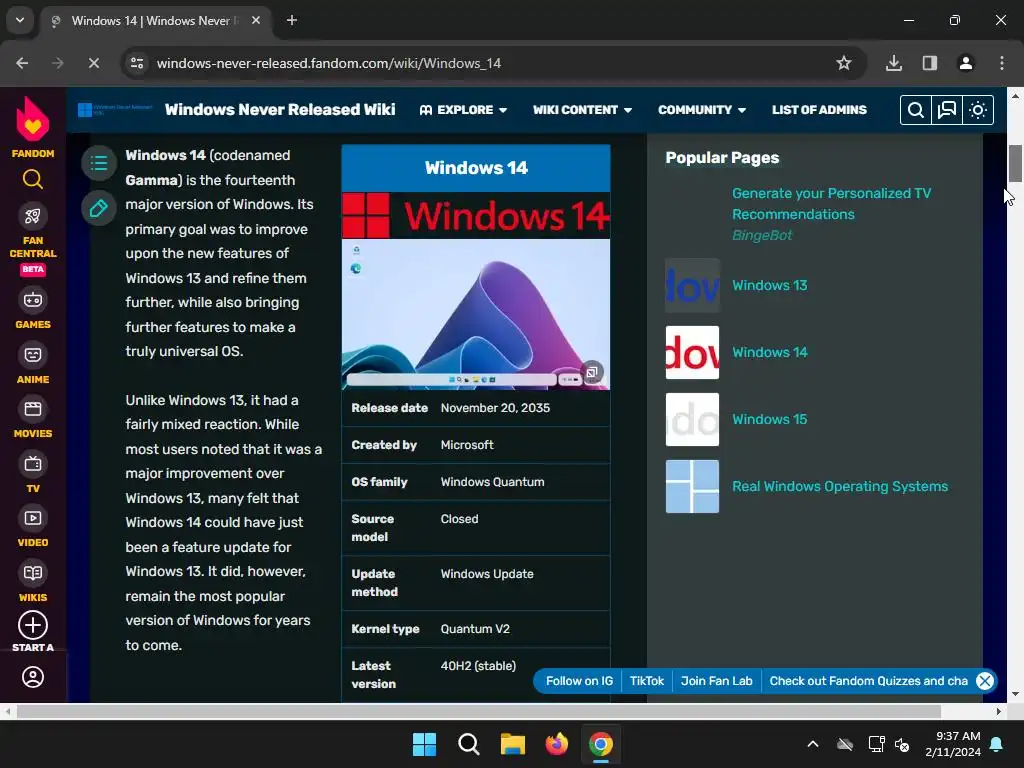Image resolution: width=1024 pixels, height=768 pixels.
Task: Dismiss the Fandom notification bar
Action: (x=985, y=681)
